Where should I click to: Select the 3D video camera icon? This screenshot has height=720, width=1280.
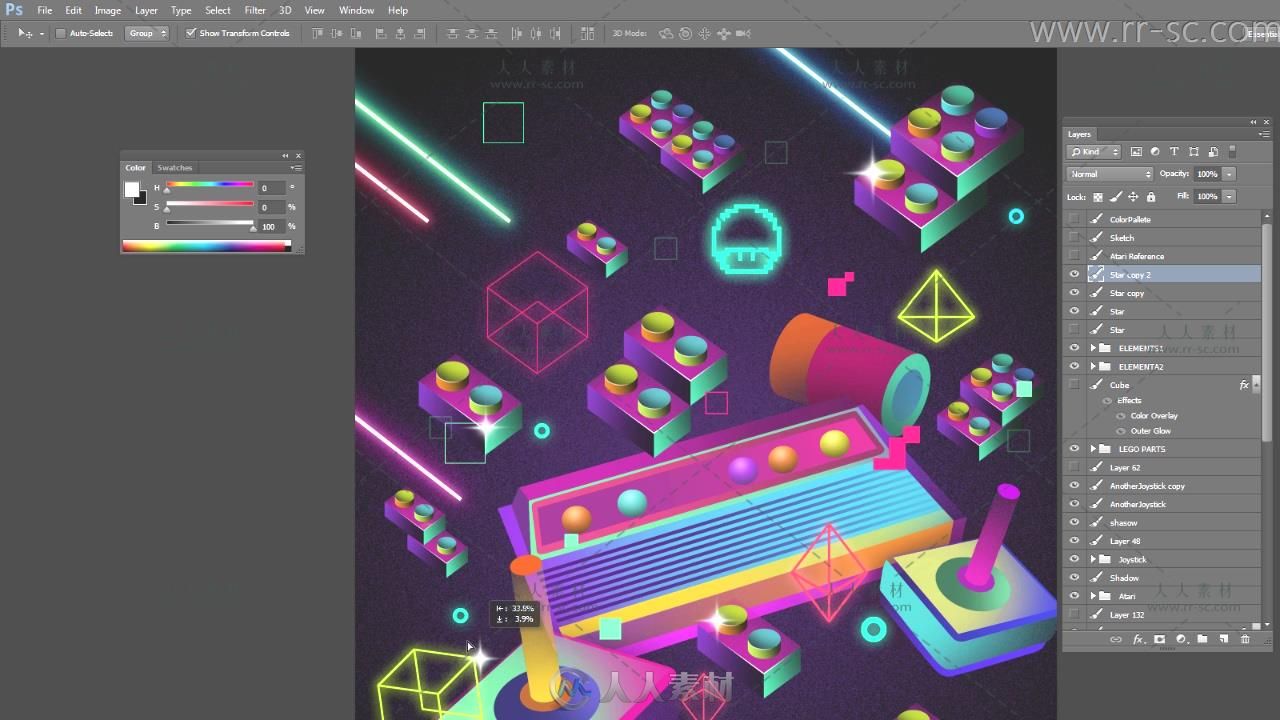point(743,33)
